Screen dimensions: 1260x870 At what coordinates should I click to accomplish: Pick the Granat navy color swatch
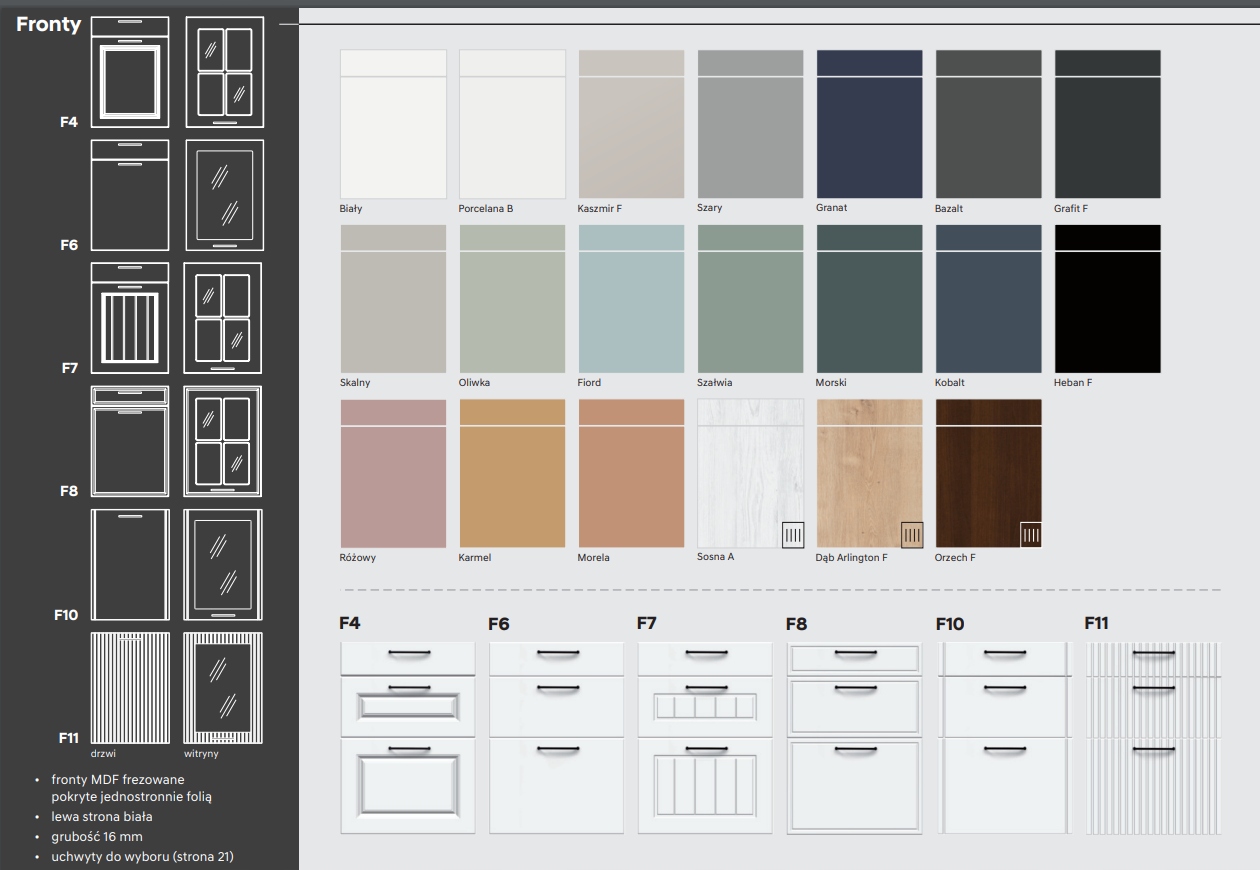click(869, 124)
